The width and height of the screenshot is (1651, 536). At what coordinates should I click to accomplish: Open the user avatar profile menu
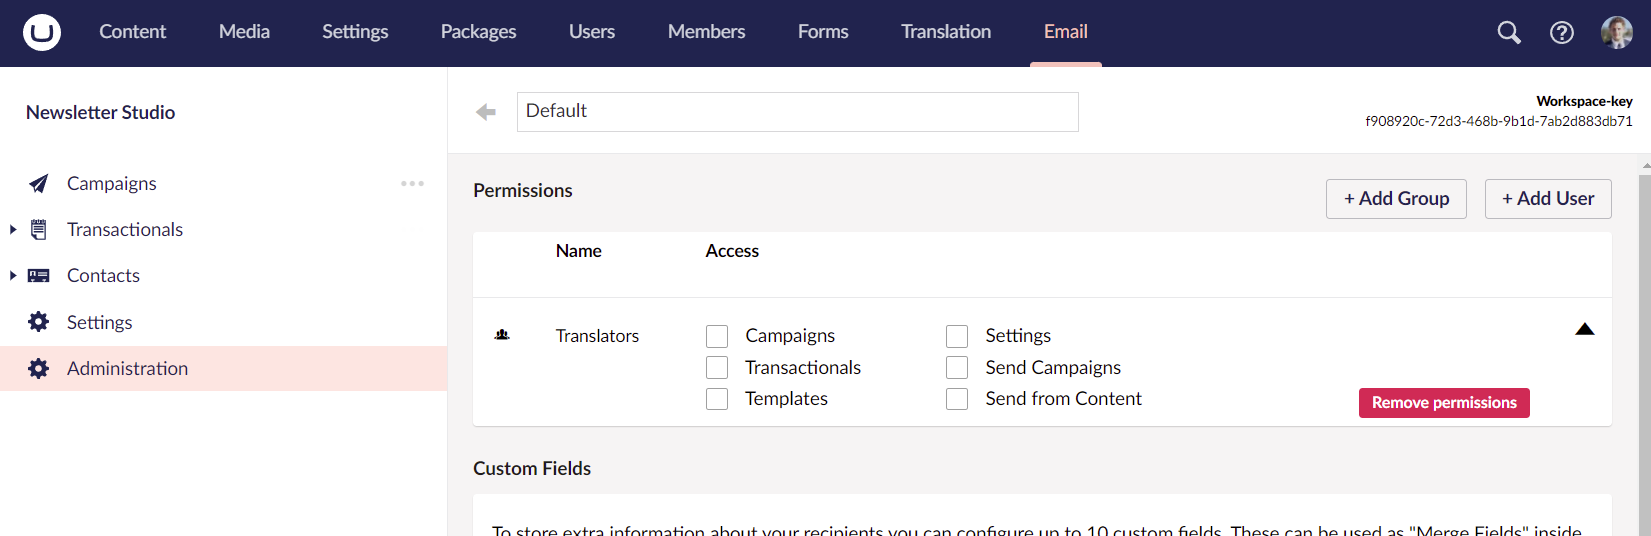click(x=1617, y=33)
